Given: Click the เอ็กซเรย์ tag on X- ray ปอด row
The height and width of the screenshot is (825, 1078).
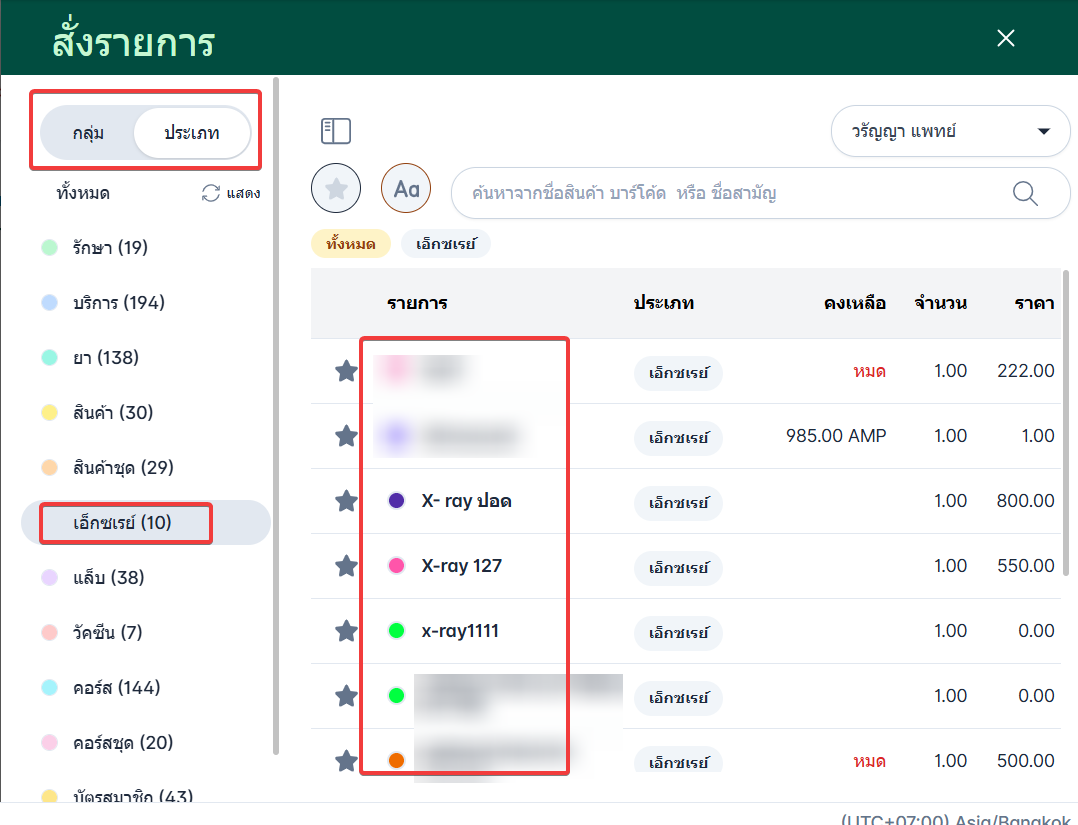Looking at the screenshot, I should pos(678,503).
